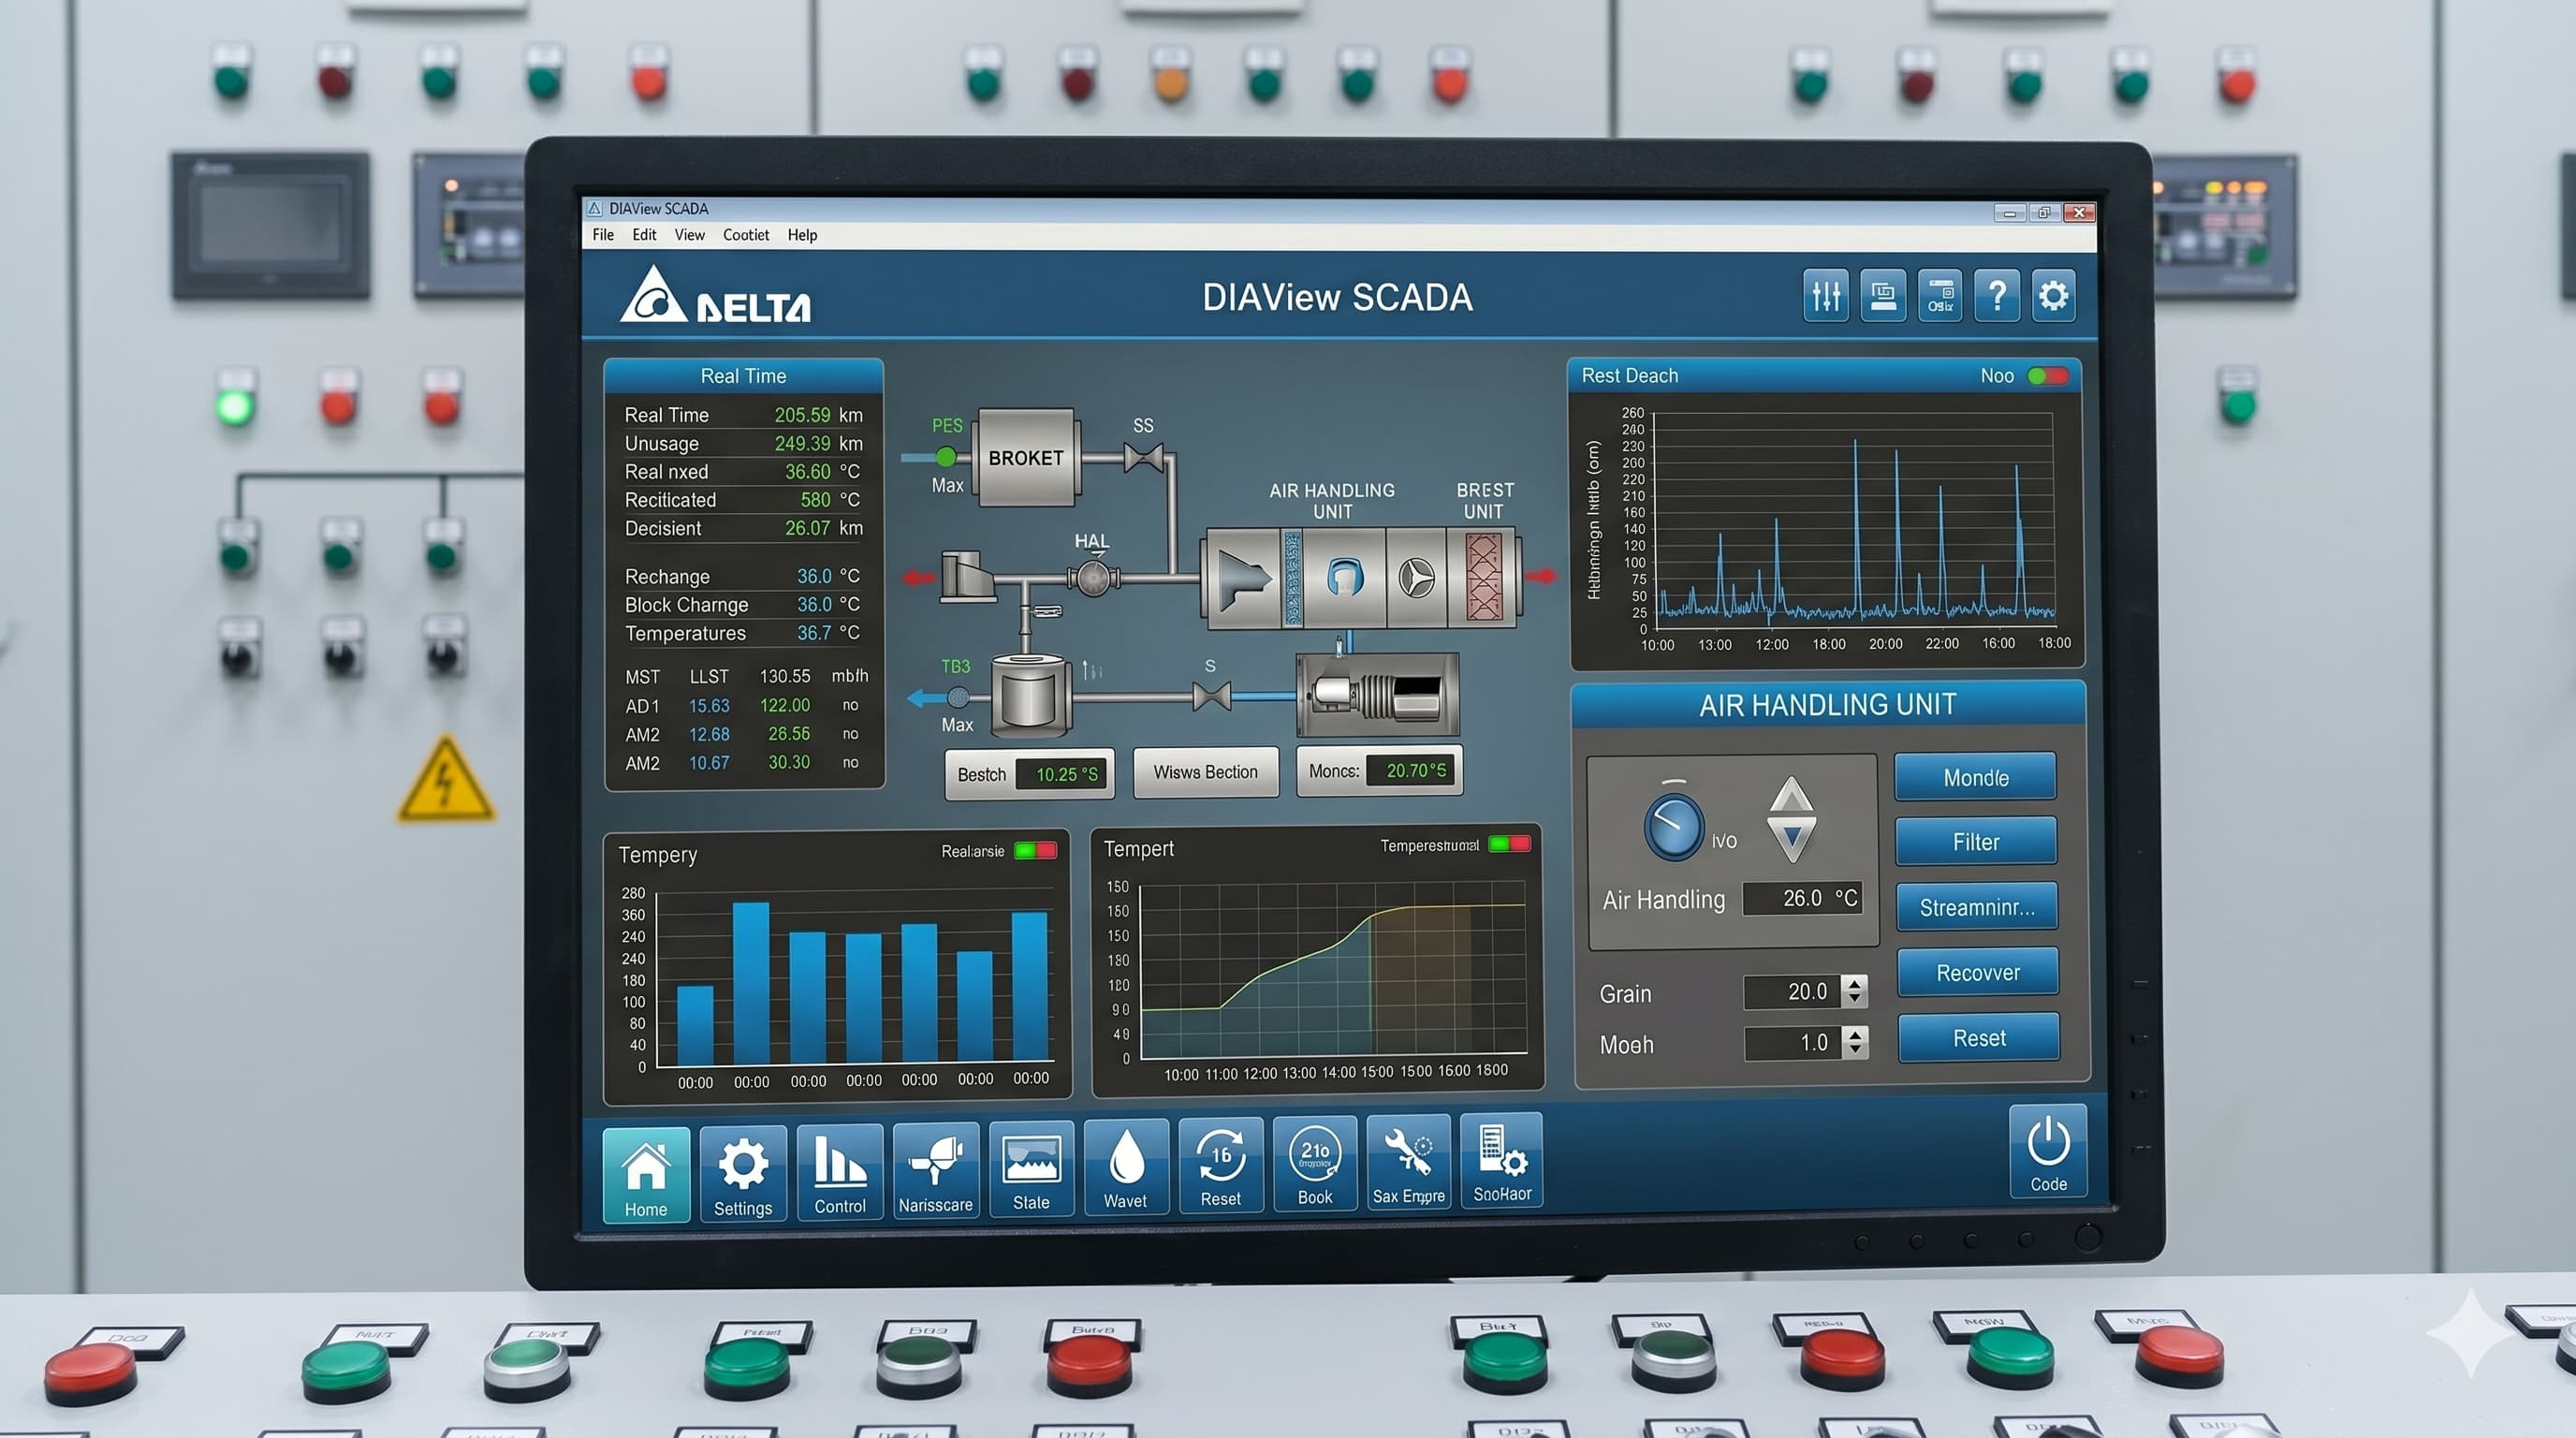Click the Unusage value 249.39
Image resolution: width=2576 pixels, height=1438 pixels.
click(x=802, y=443)
